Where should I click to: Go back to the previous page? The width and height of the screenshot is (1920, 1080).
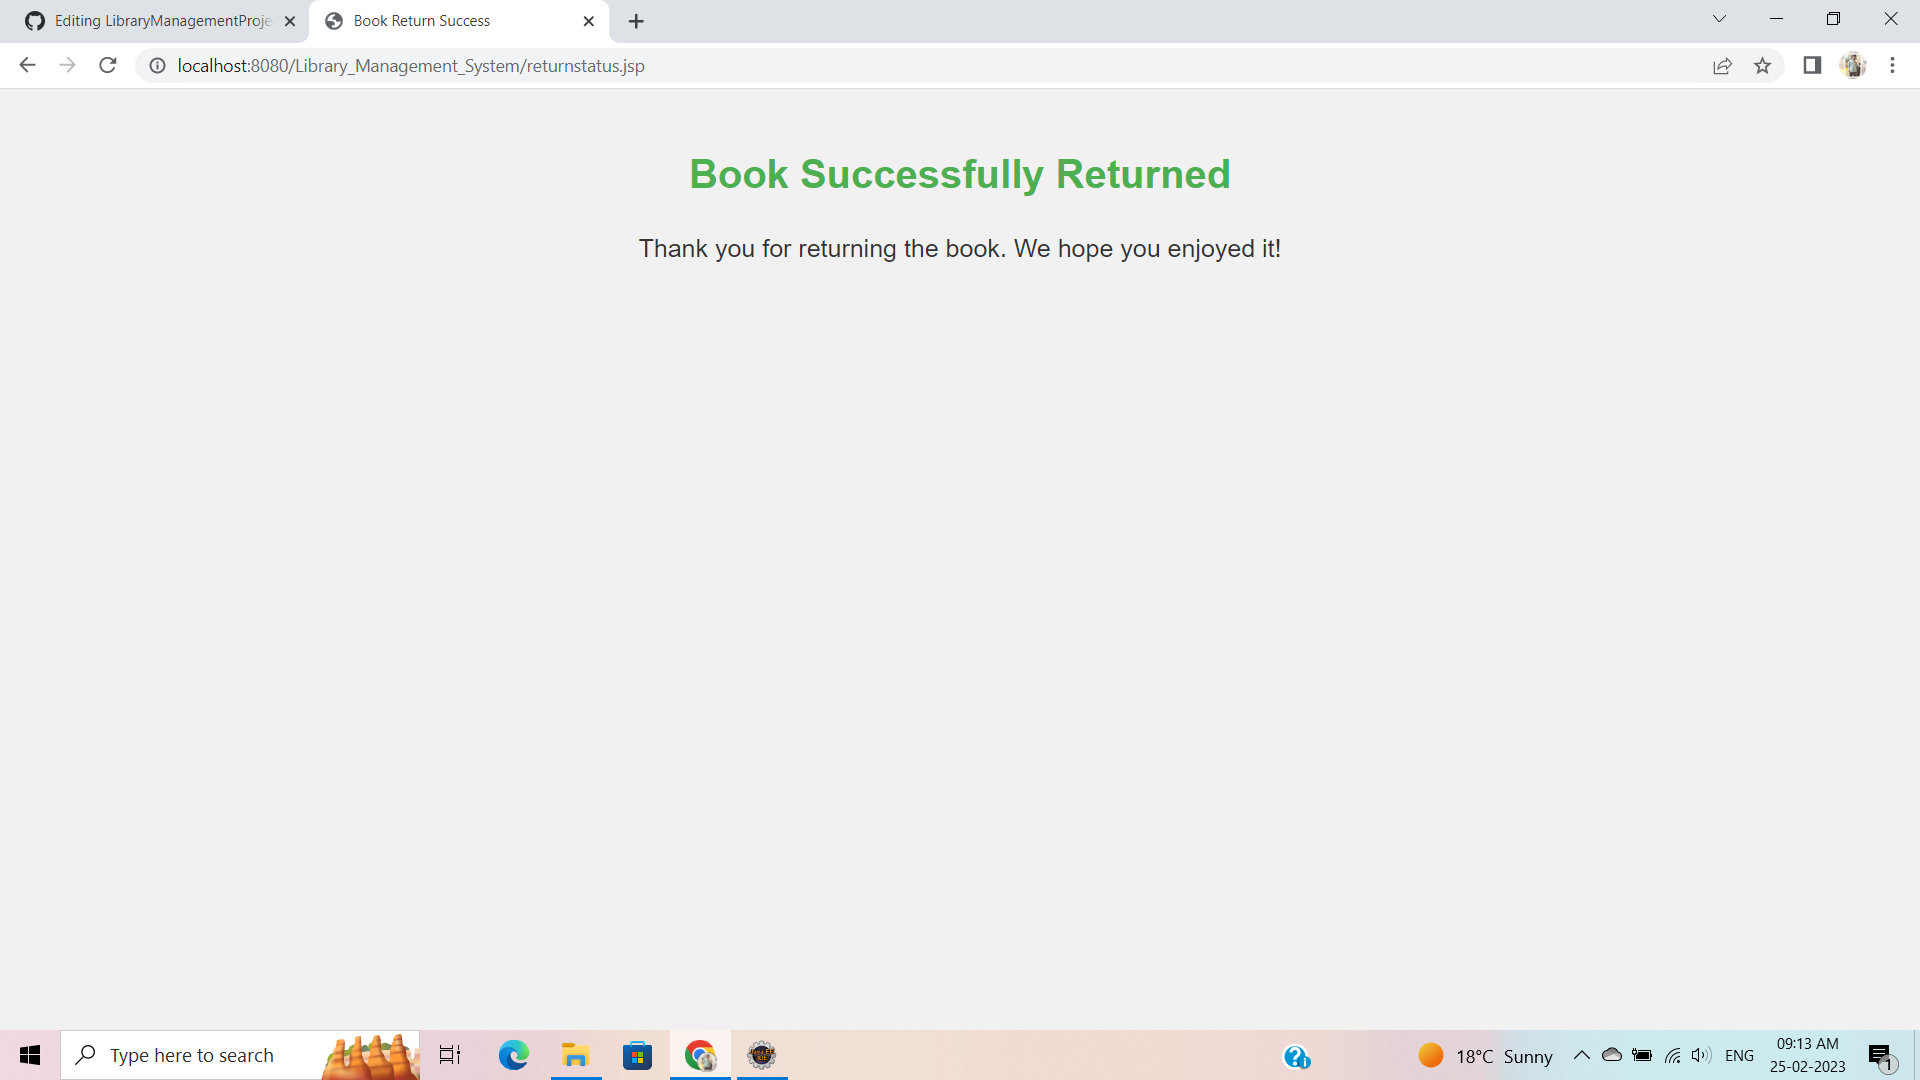(26, 65)
